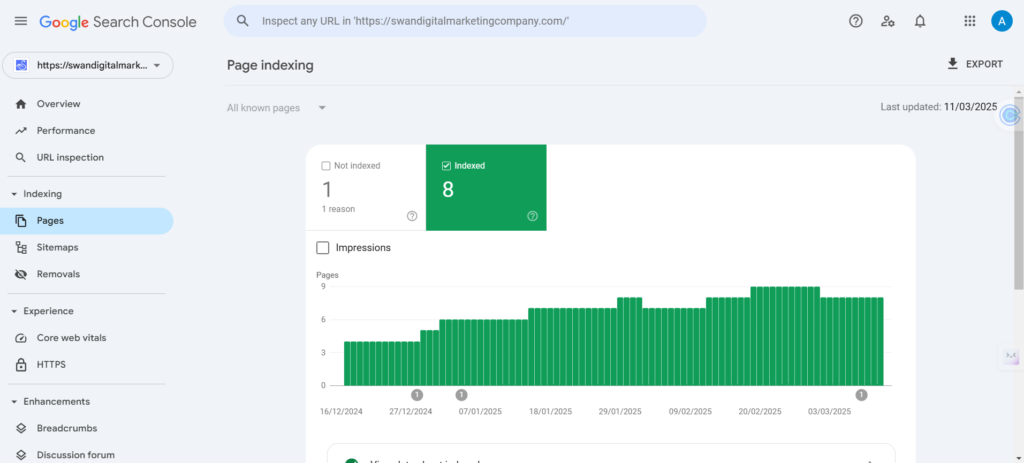Click the small purple side-panel widget
The width and height of the screenshot is (1024, 463).
(1011, 356)
